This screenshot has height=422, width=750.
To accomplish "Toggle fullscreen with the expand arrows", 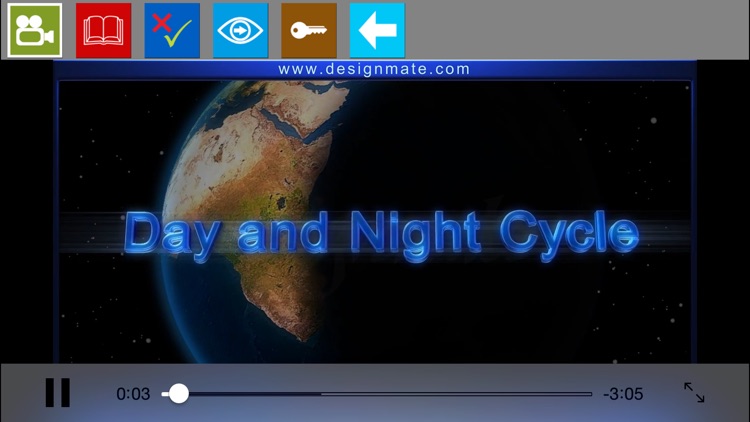I will click(x=694, y=393).
